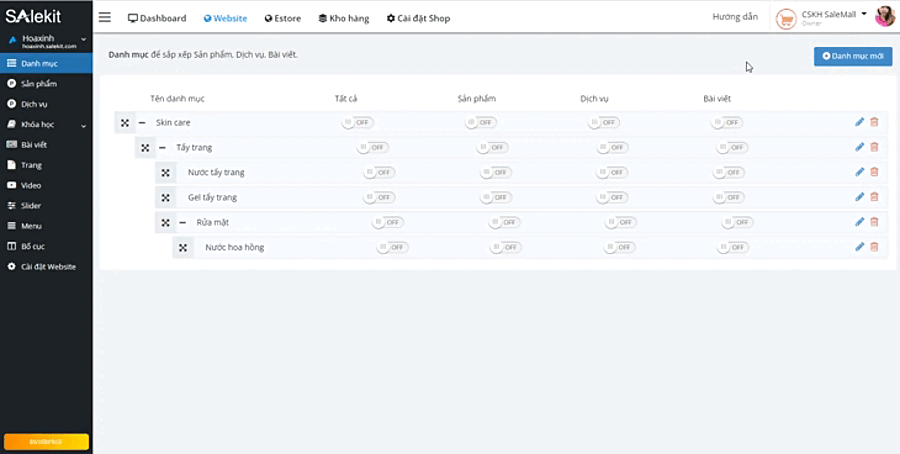
Task: Edit the Gel tẩy trang category with pencil
Action: [859, 197]
